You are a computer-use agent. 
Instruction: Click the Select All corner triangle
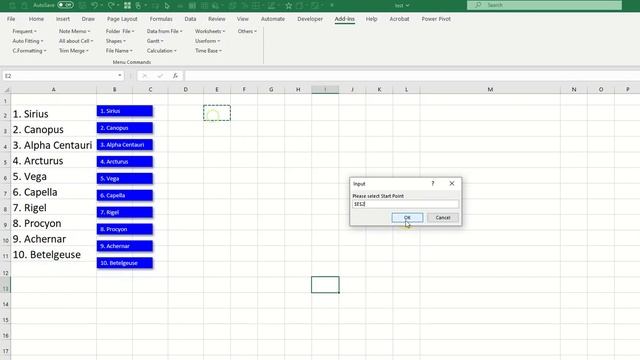(6, 89)
